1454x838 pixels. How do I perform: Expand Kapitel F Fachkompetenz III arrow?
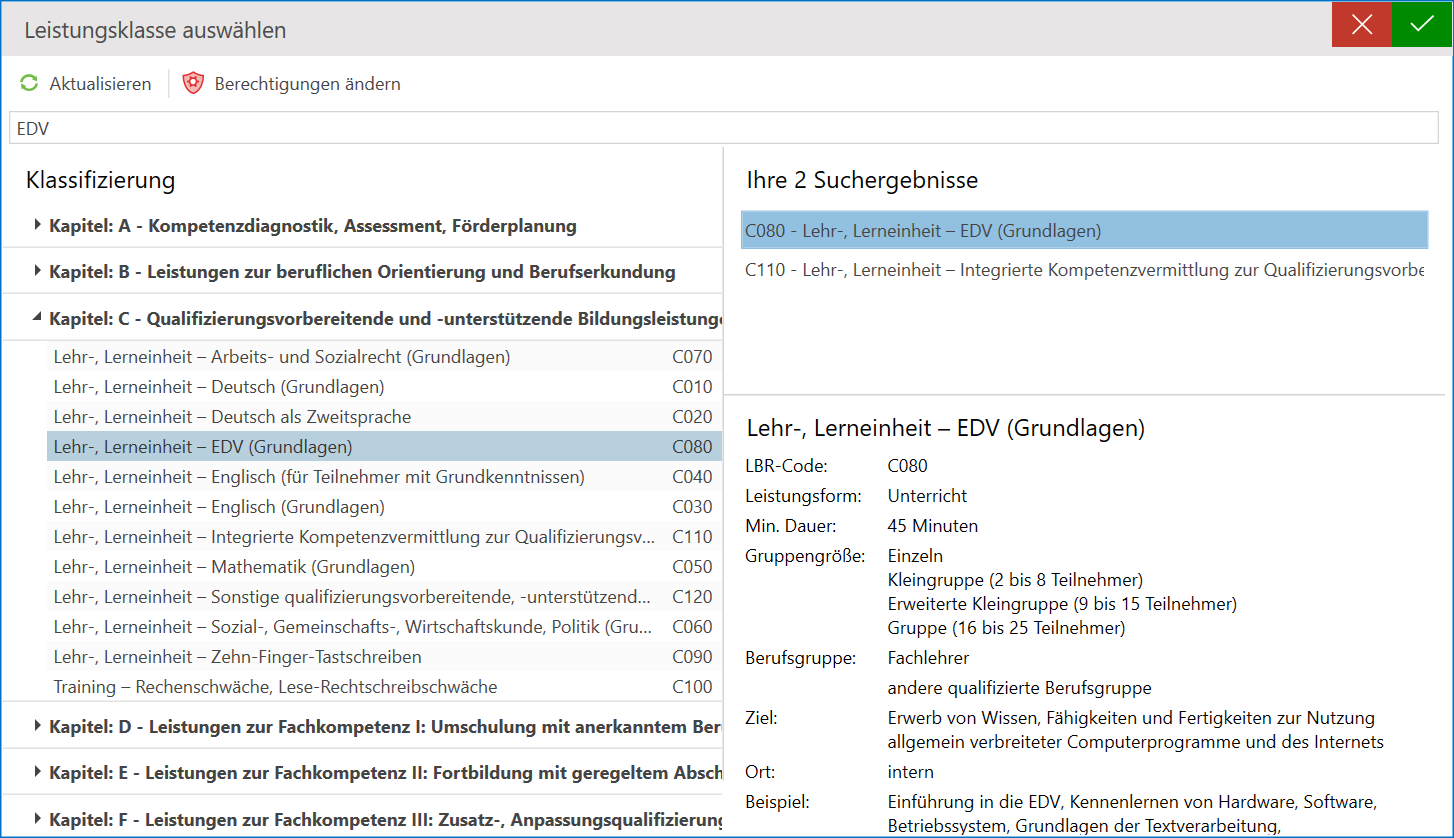(37, 819)
